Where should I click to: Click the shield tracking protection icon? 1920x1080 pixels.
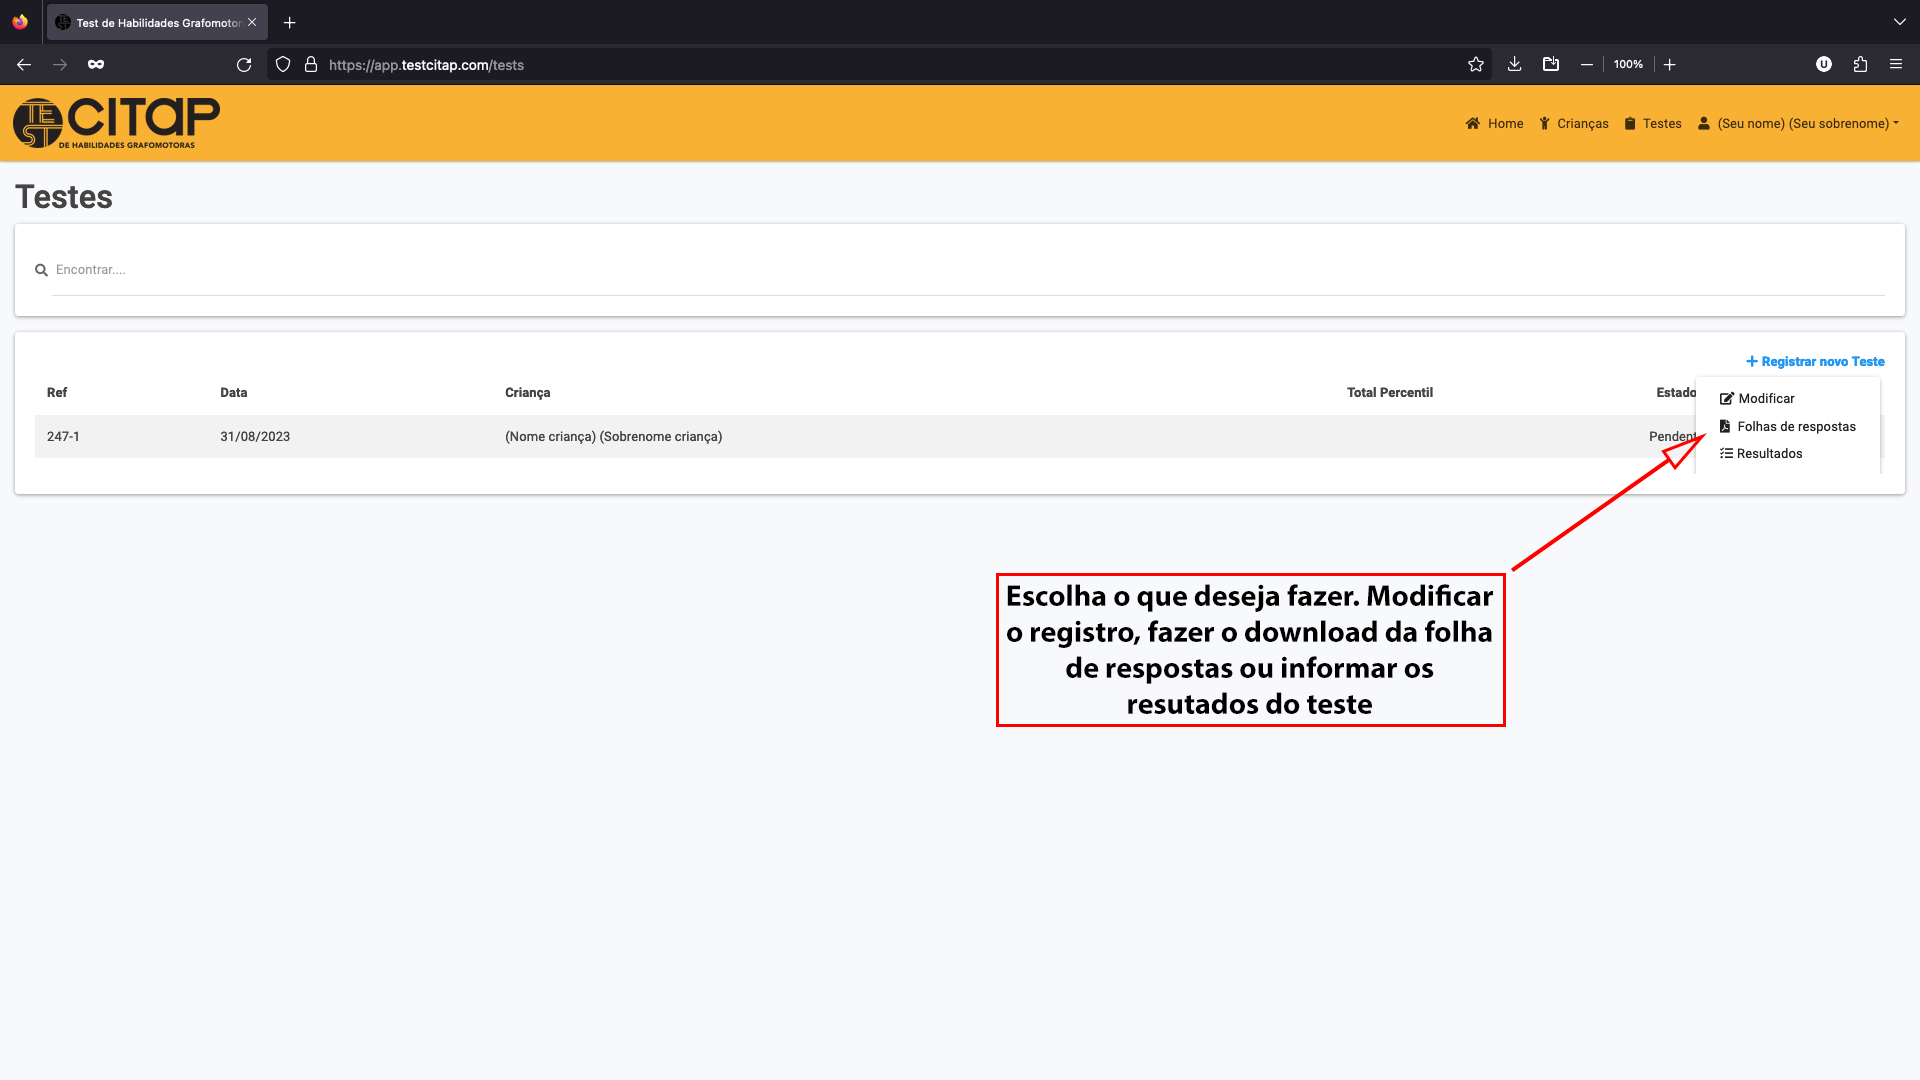click(283, 65)
